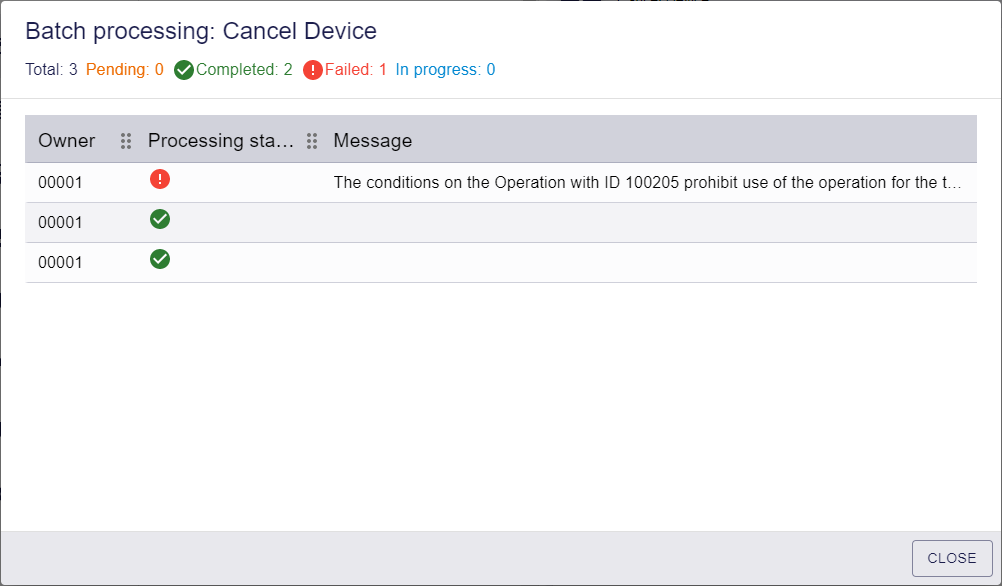Select the third row owner 00001 cell
Screen dimensions: 1002x586
[x=61, y=263]
